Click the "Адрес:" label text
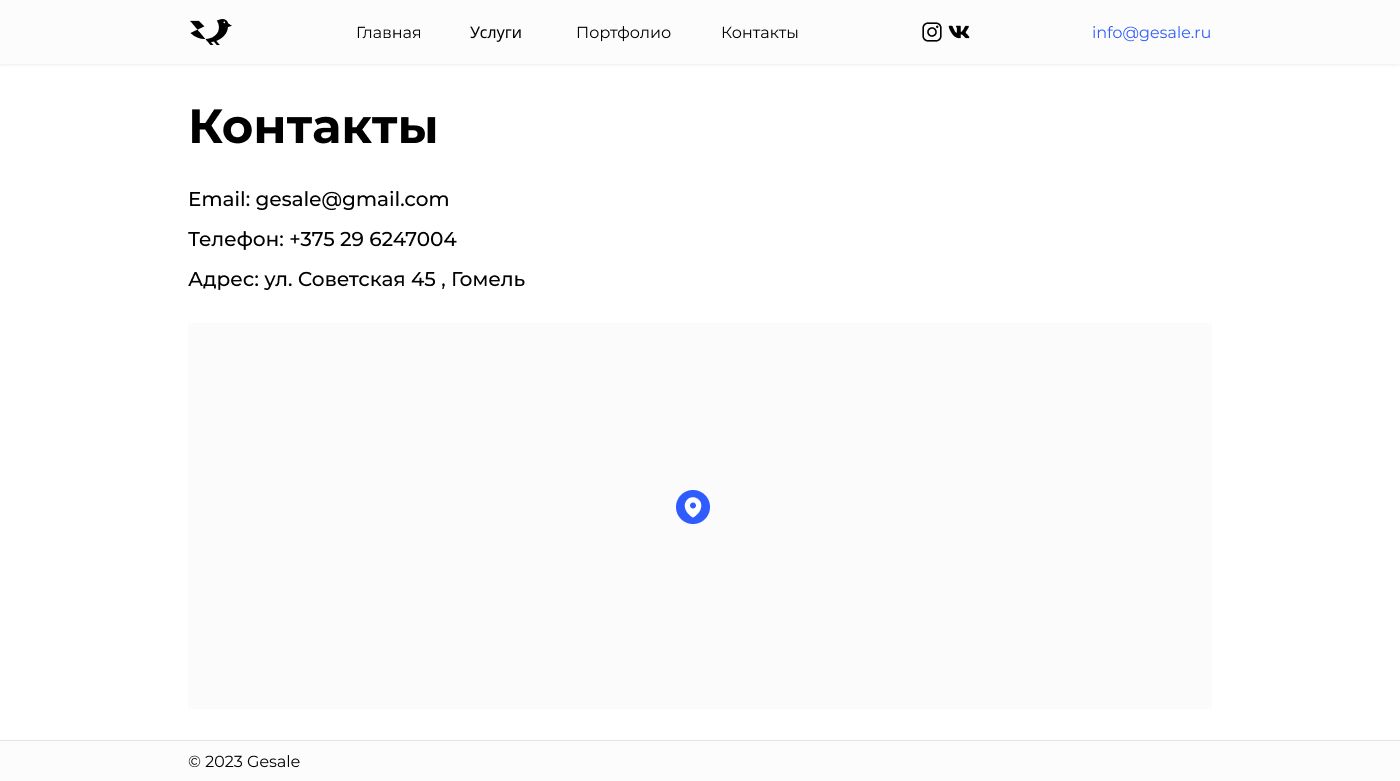Image resolution: width=1400 pixels, height=781 pixels. point(223,279)
